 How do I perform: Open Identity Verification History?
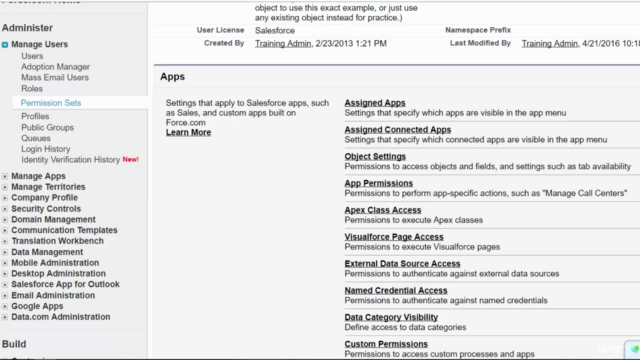(71, 160)
